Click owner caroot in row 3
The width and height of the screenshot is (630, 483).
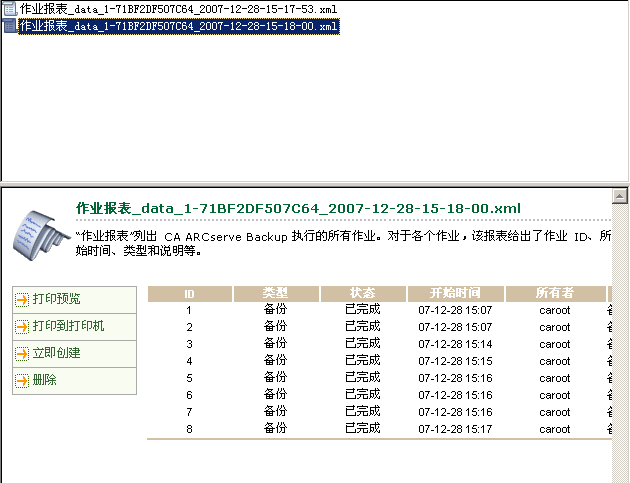point(555,344)
